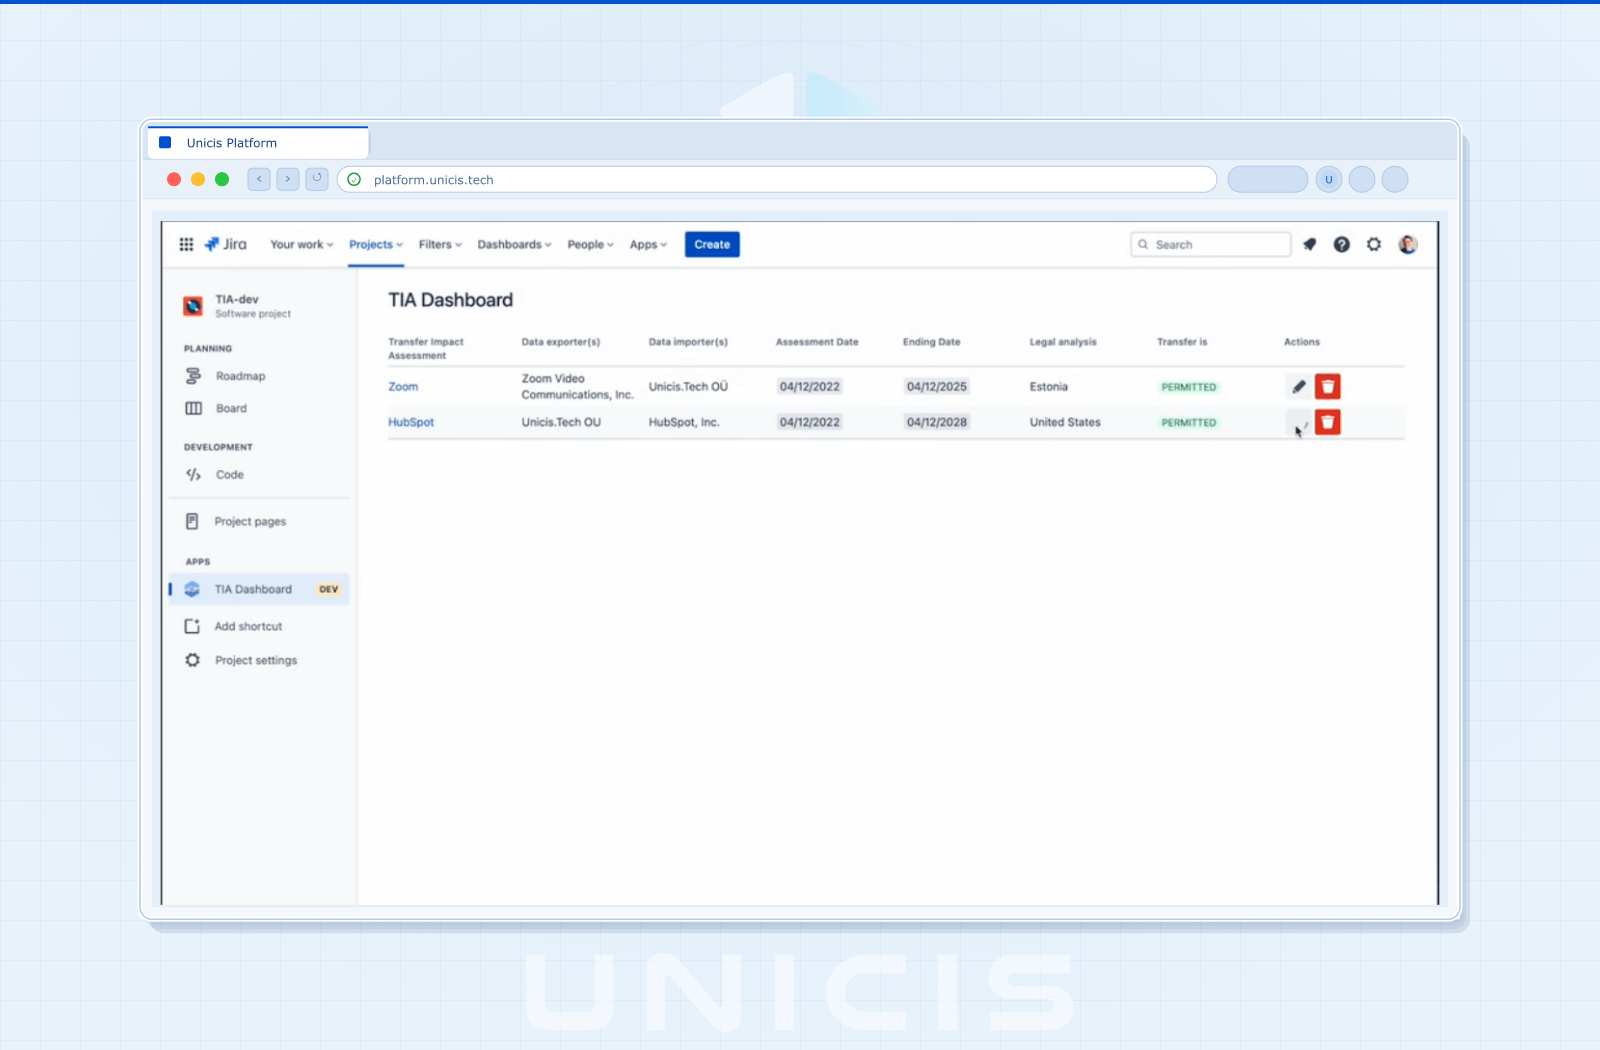
Task: Open the HubSpot assessment link
Action: point(411,422)
